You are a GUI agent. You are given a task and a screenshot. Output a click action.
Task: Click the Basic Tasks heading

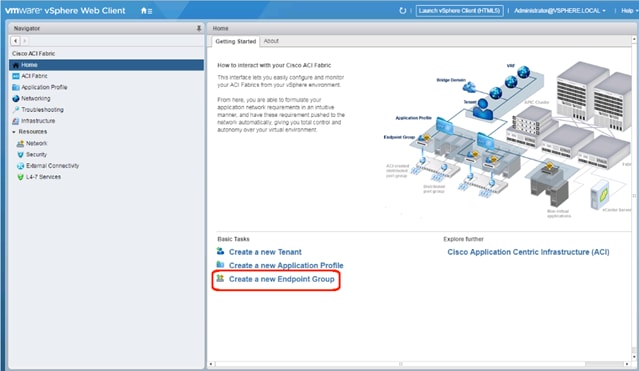pos(233,239)
